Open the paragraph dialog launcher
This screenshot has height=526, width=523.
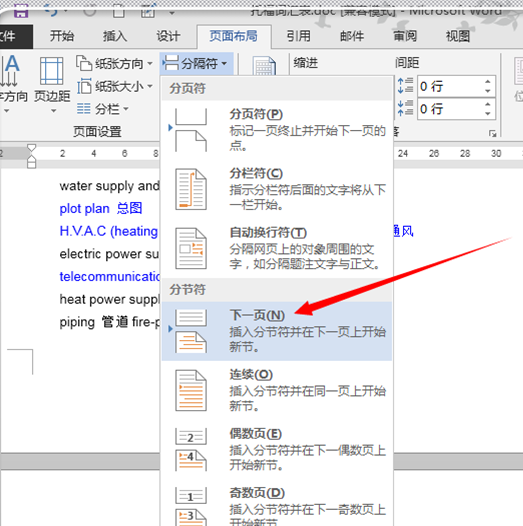(492, 133)
